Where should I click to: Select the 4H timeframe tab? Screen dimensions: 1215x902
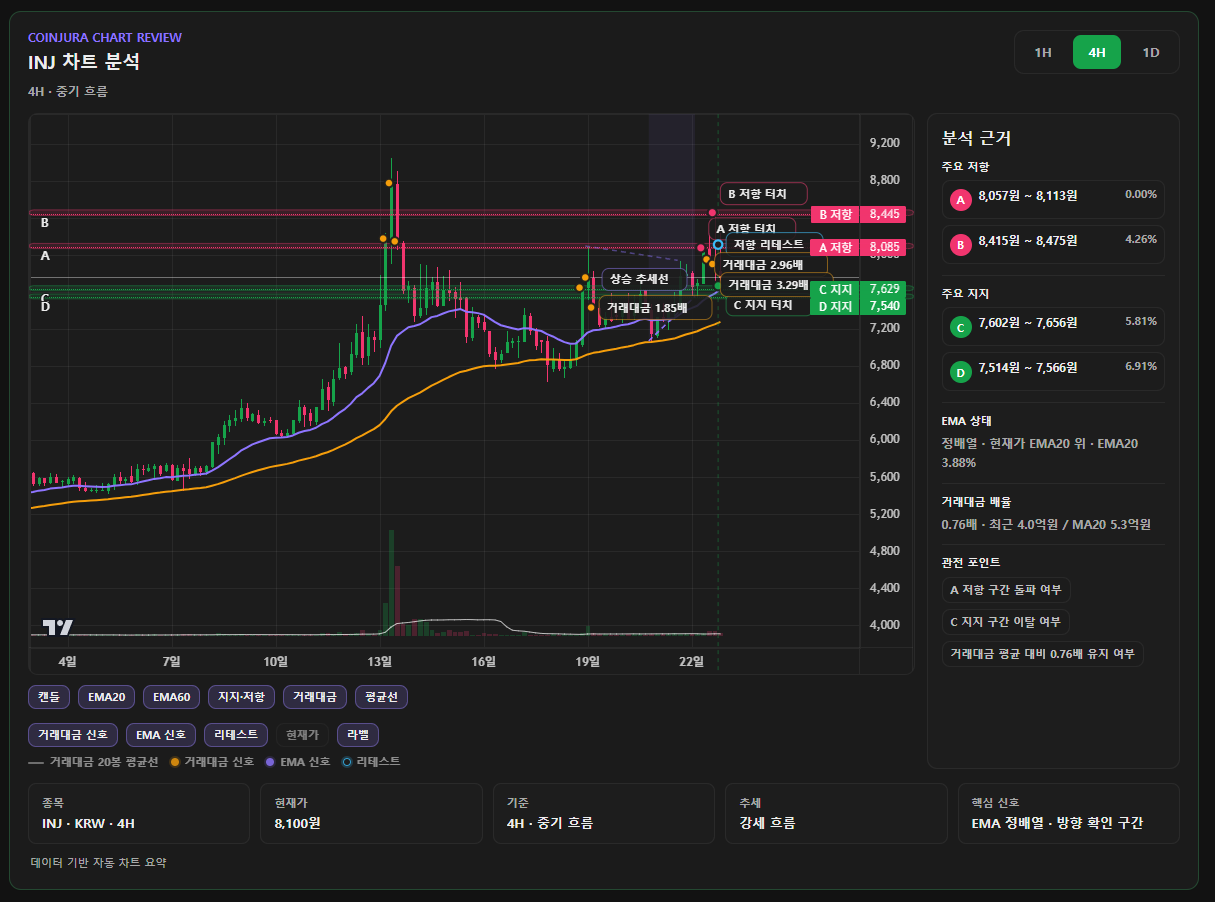[1097, 52]
